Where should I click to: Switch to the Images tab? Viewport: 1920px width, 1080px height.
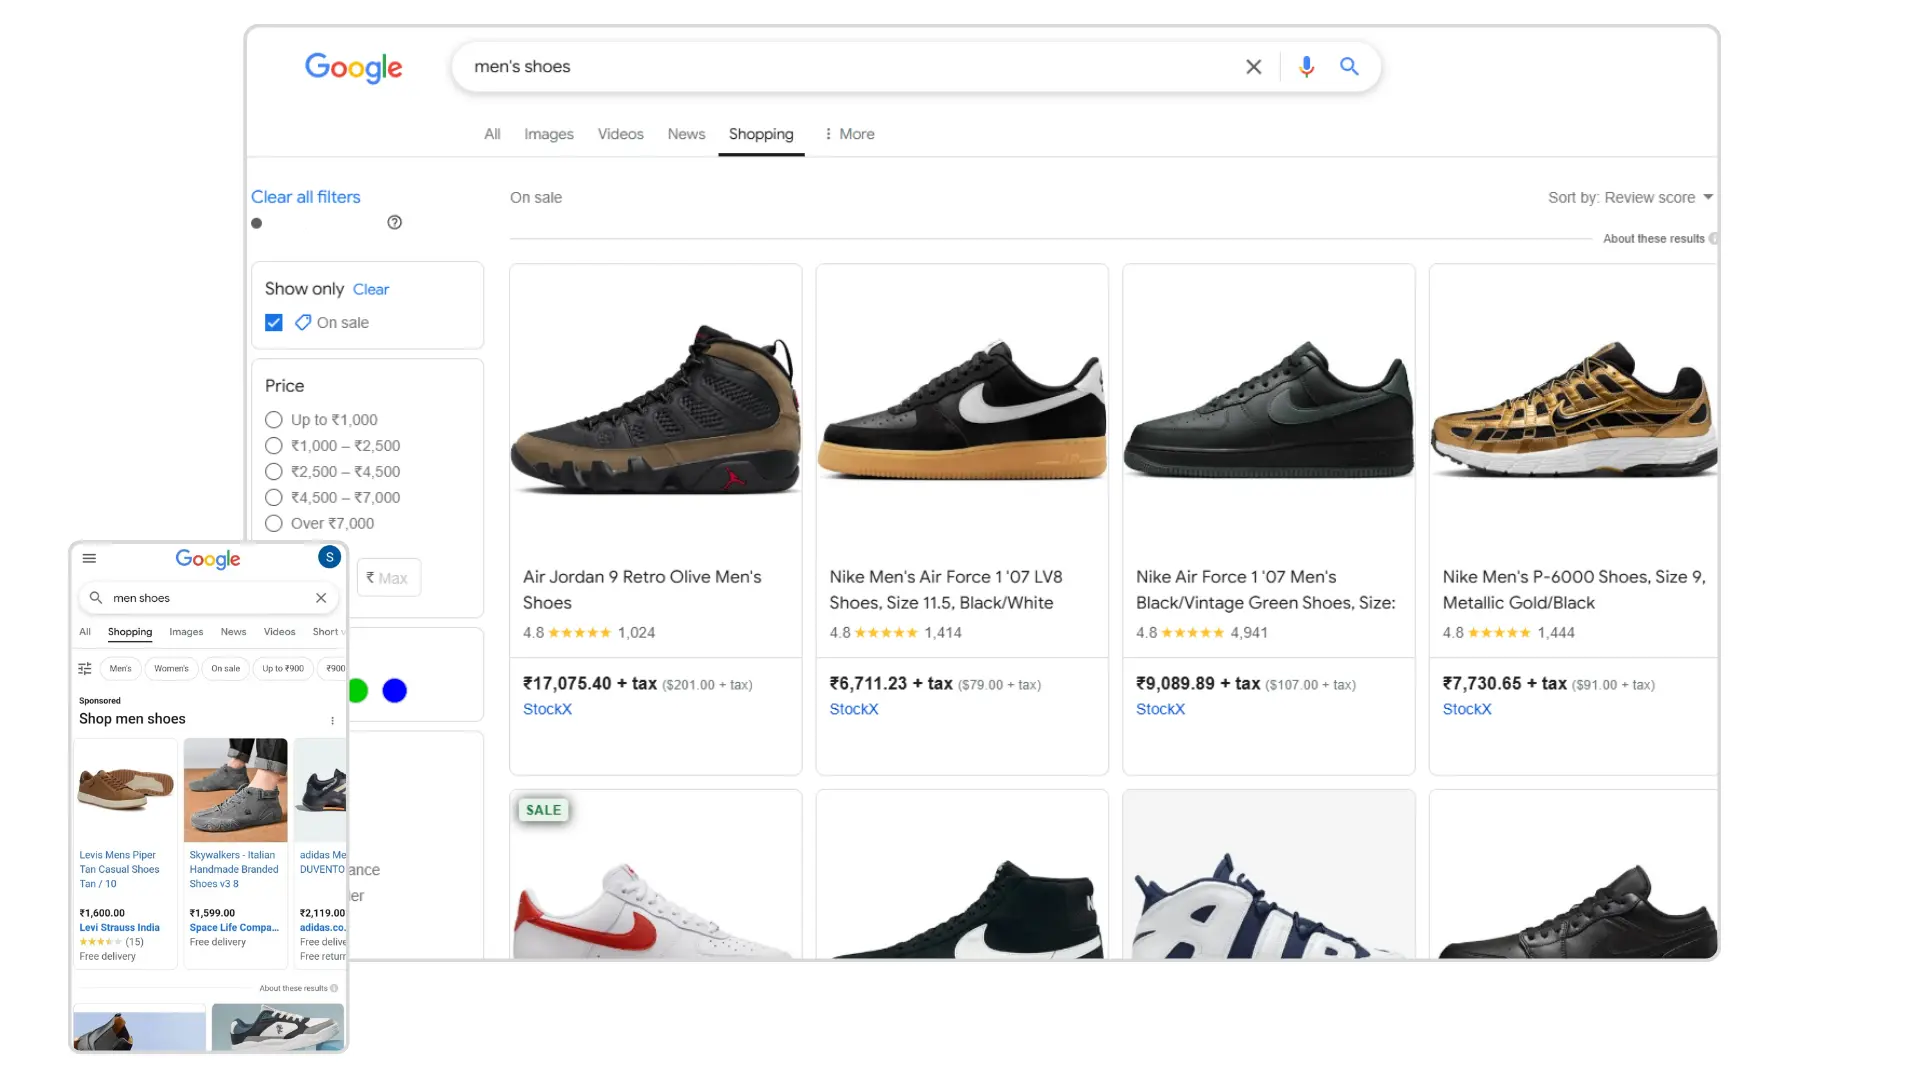coord(549,134)
